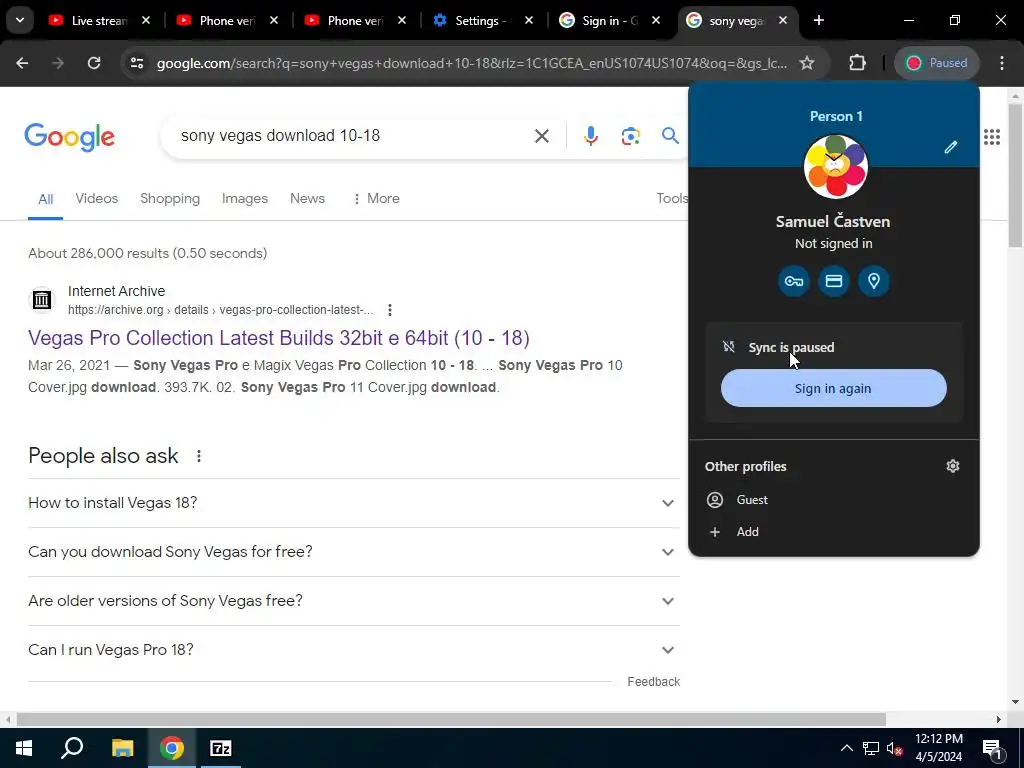Open a new tab with plus button

(819, 20)
